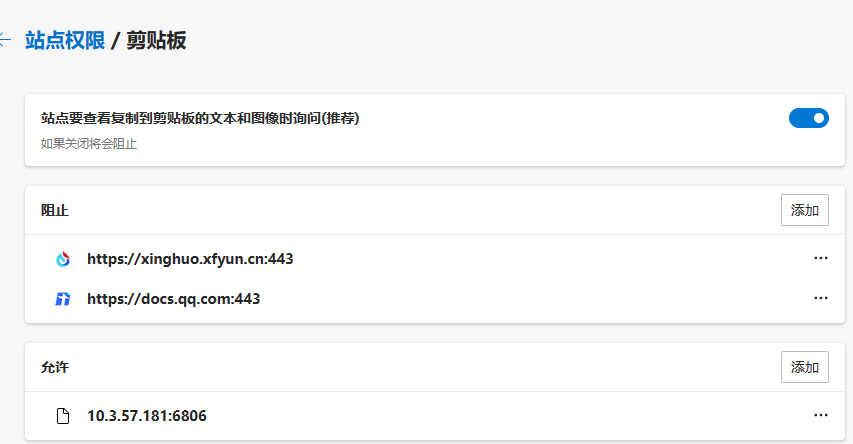Click the 站点要查看复制到剪贴板 setting label
Screen dimensions: 853x444
coord(200,118)
